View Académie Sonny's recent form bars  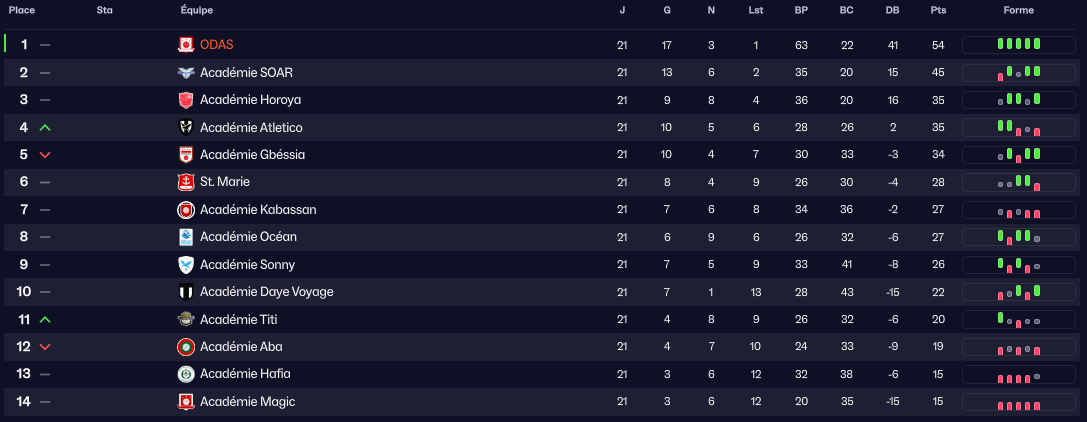[1019, 265]
